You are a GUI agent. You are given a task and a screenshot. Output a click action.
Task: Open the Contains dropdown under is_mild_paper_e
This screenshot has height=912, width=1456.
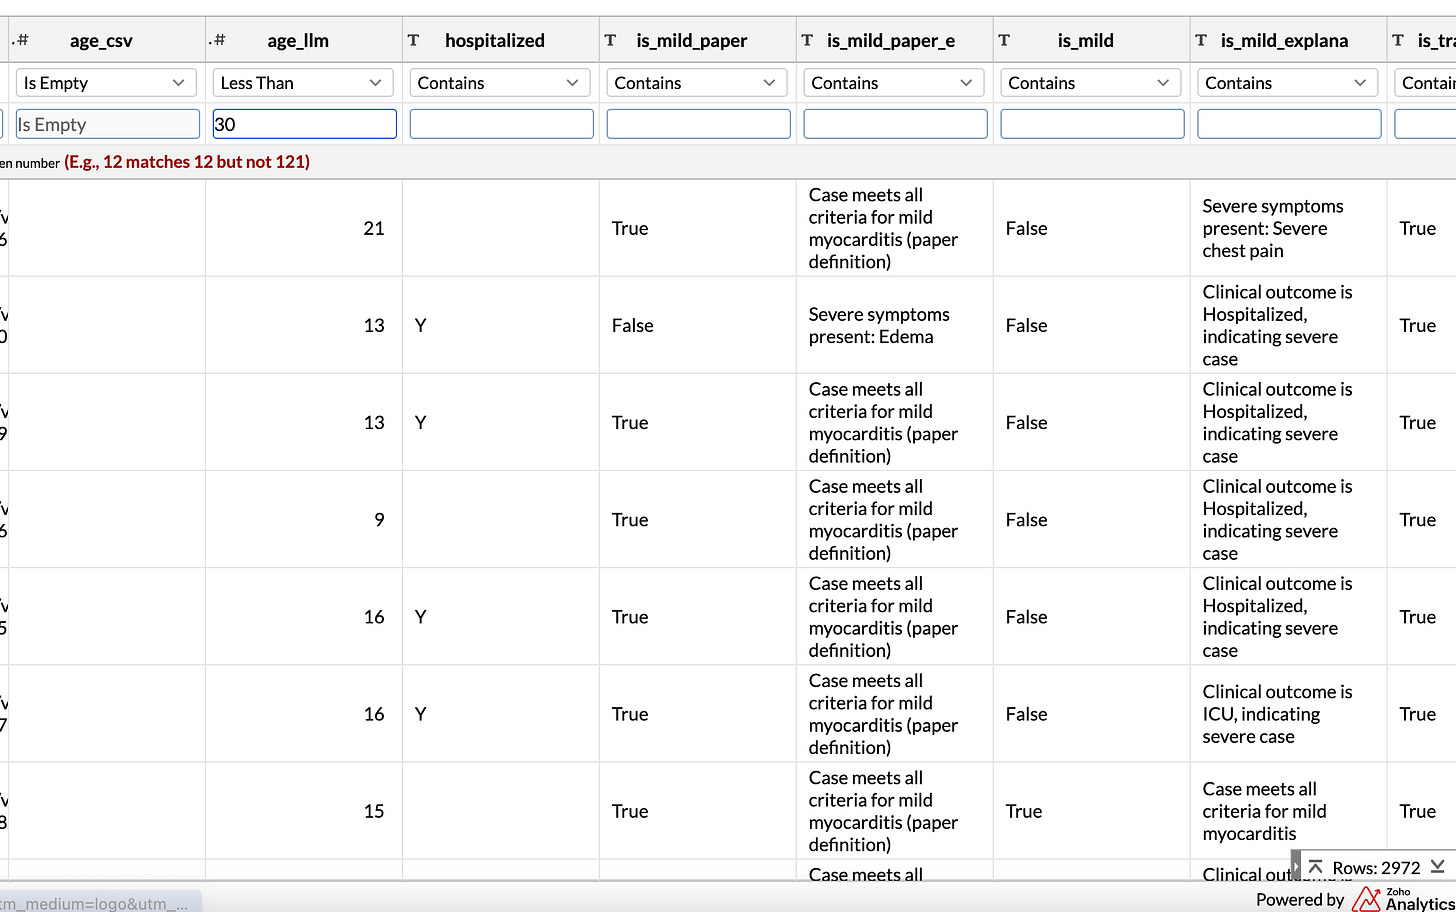892,83
